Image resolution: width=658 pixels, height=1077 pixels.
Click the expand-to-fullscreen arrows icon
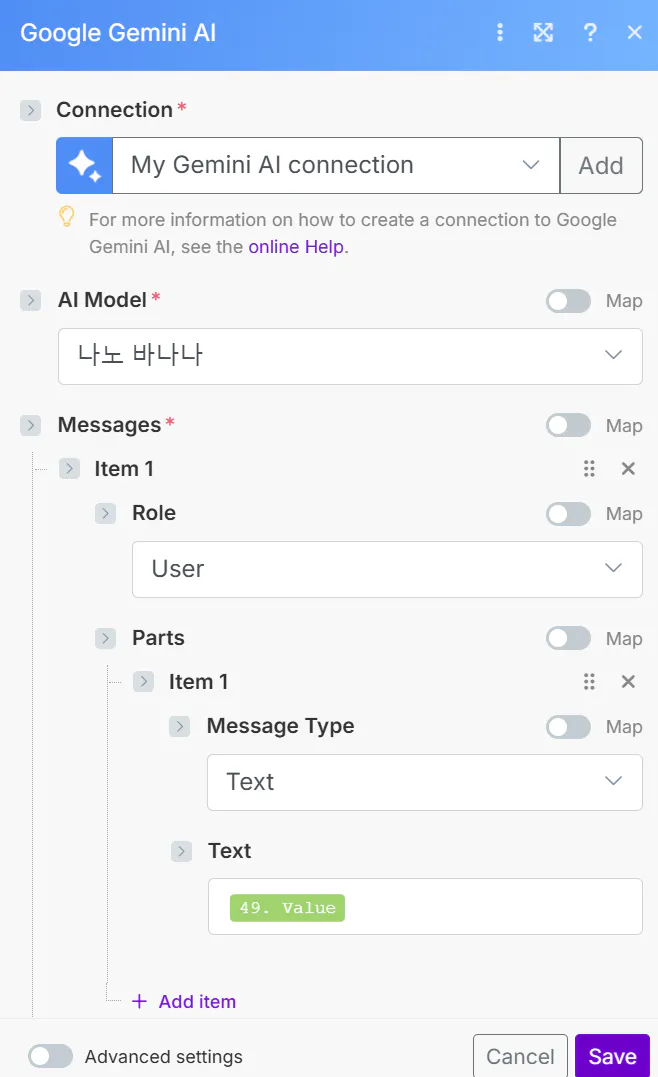click(x=543, y=33)
